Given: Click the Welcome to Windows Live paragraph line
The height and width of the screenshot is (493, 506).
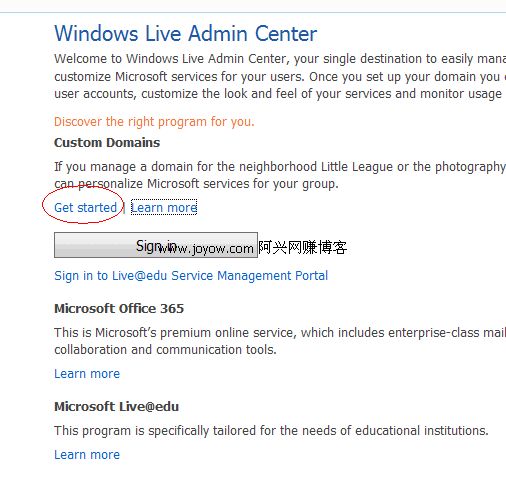Looking at the screenshot, I should click(280, 59).
